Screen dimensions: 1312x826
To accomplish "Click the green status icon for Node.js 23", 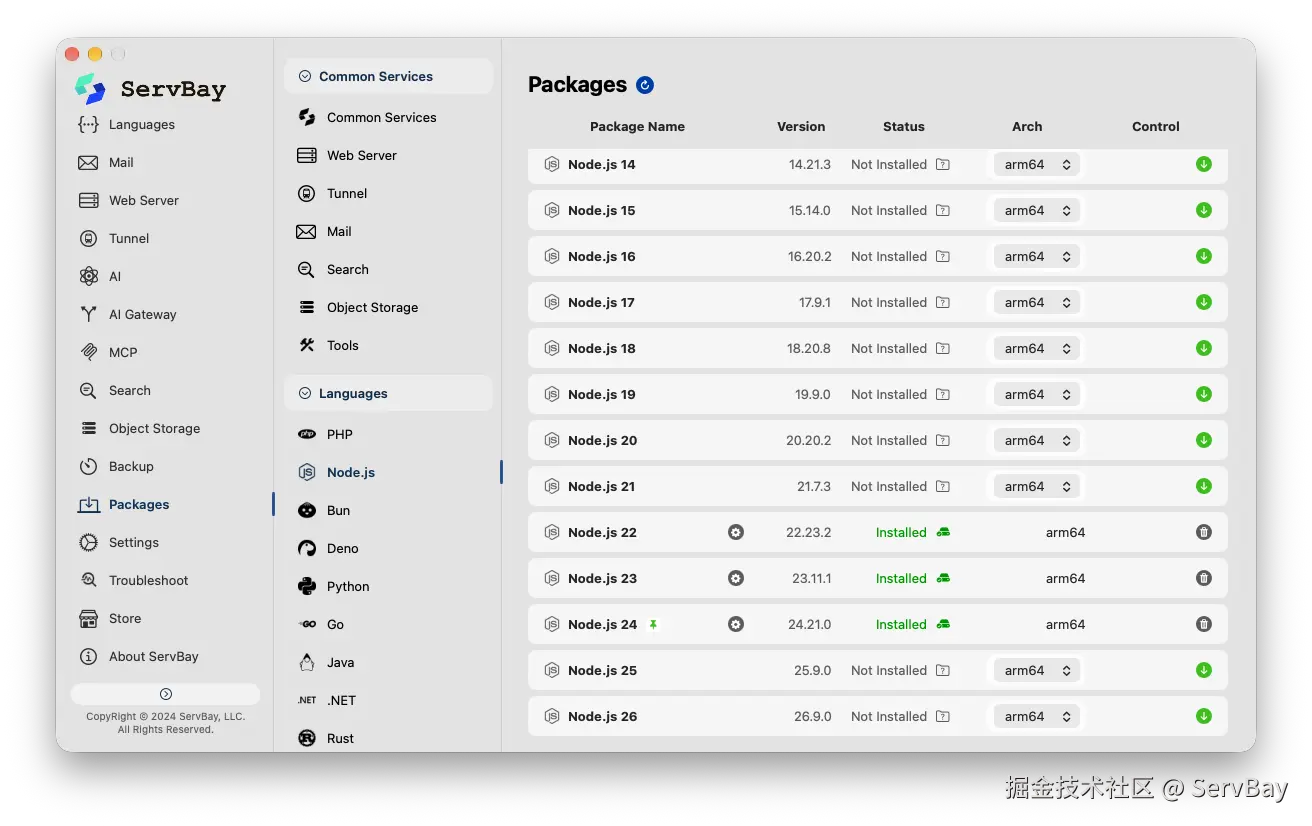I will point(943,578).
